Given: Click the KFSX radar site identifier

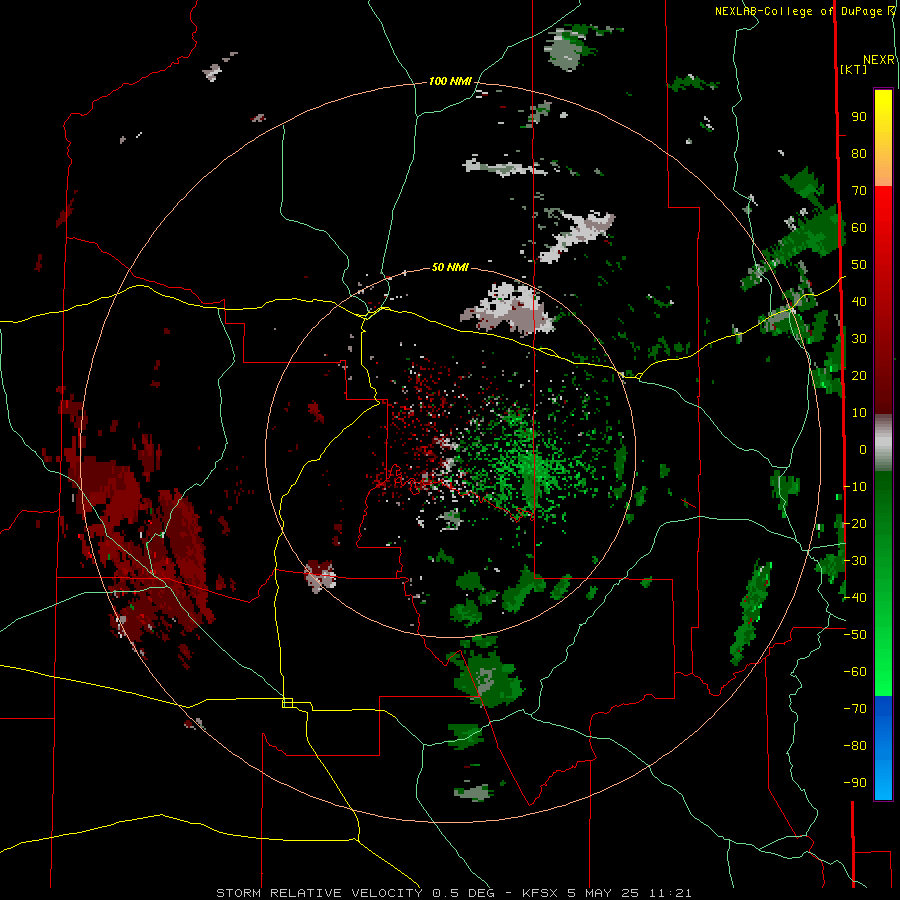Looking at the screenshot, I should 541,893.
